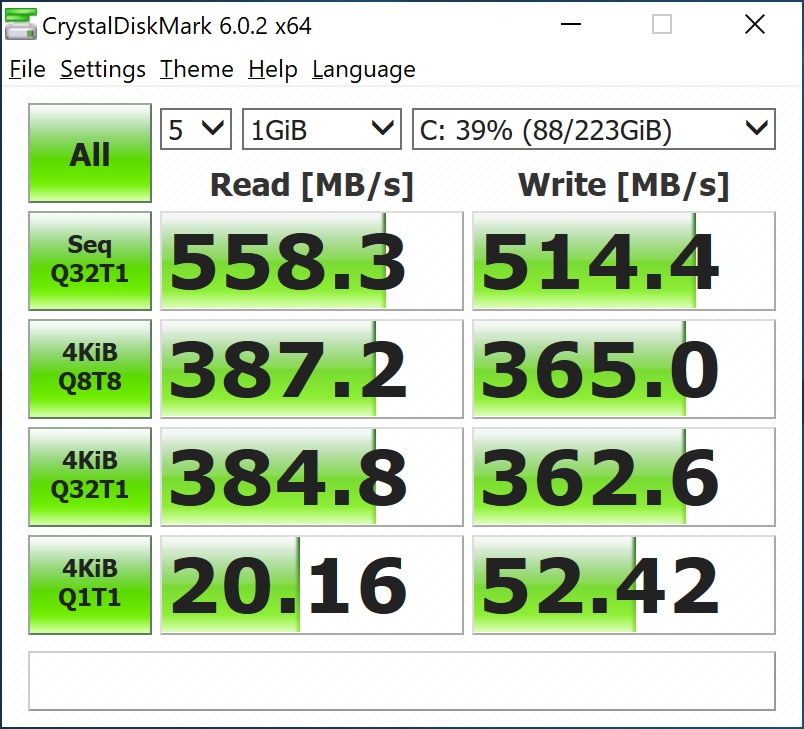
Task: Expand the 1GiB test size dropdown
Action: (321, 129)
